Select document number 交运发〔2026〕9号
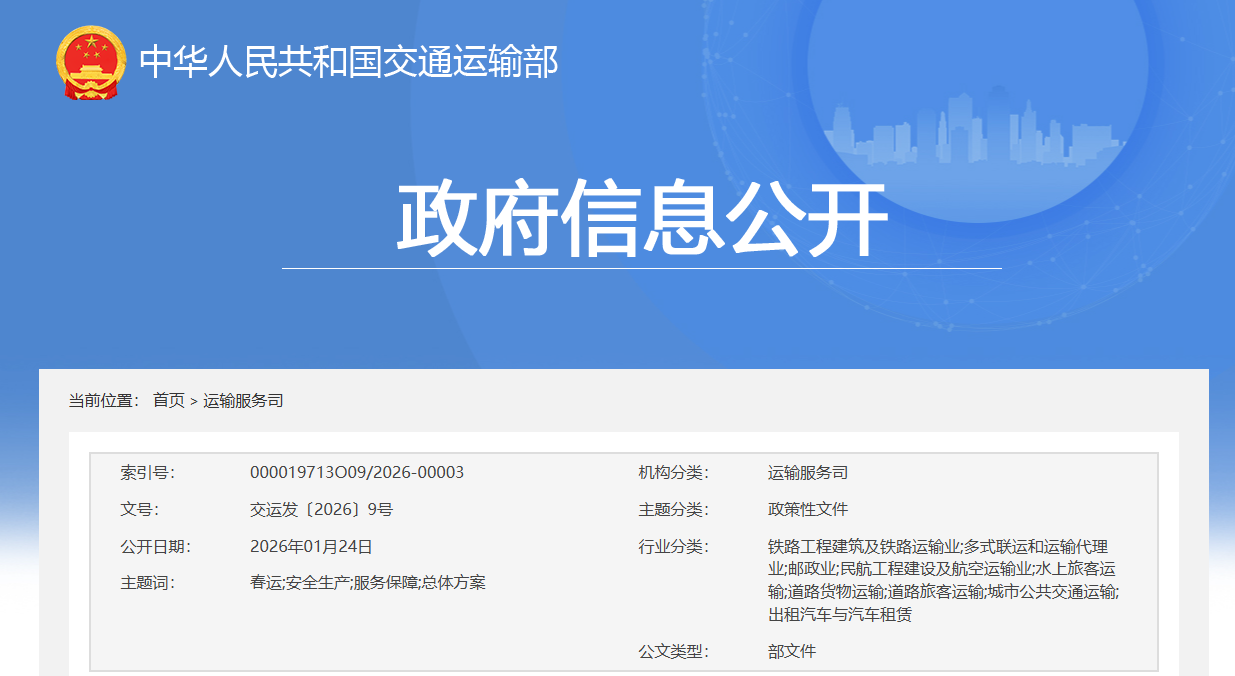This screenshot has width=1235, height=676. pos(322,509)
